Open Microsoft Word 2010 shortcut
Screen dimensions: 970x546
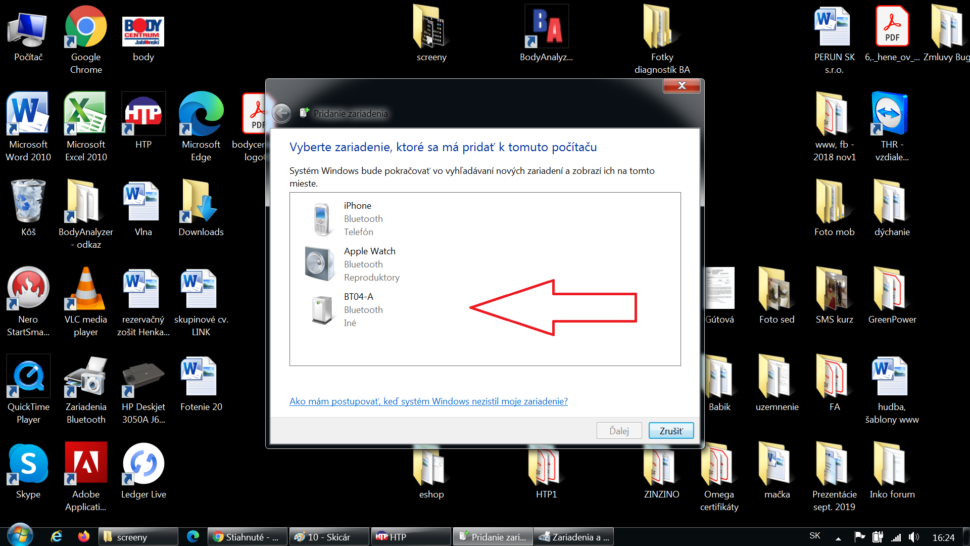28,127
